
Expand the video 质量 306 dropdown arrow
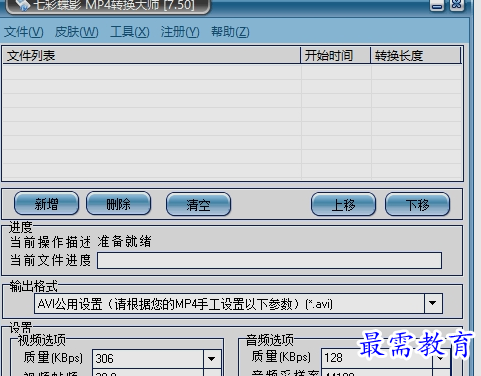click(x=212, y=359)
